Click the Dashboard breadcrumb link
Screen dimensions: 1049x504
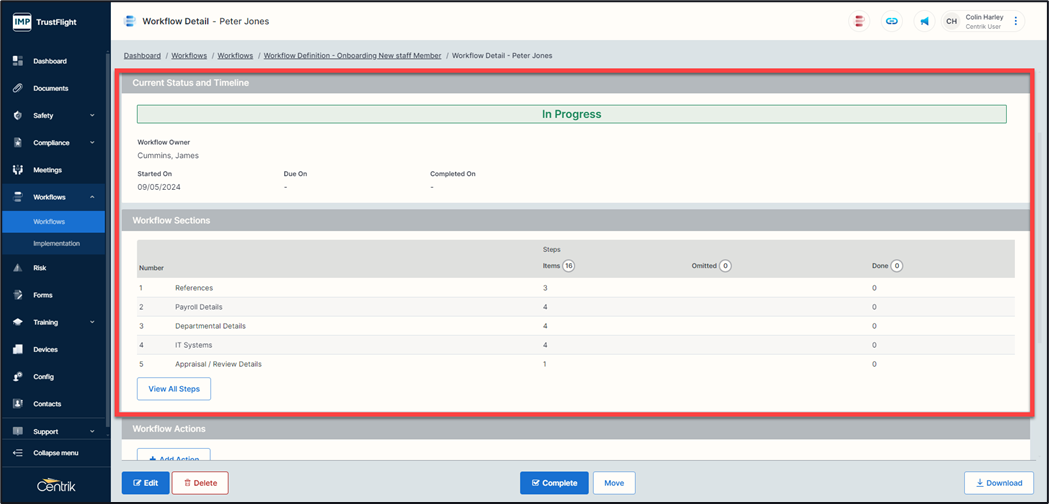click(x=142, y=56)
